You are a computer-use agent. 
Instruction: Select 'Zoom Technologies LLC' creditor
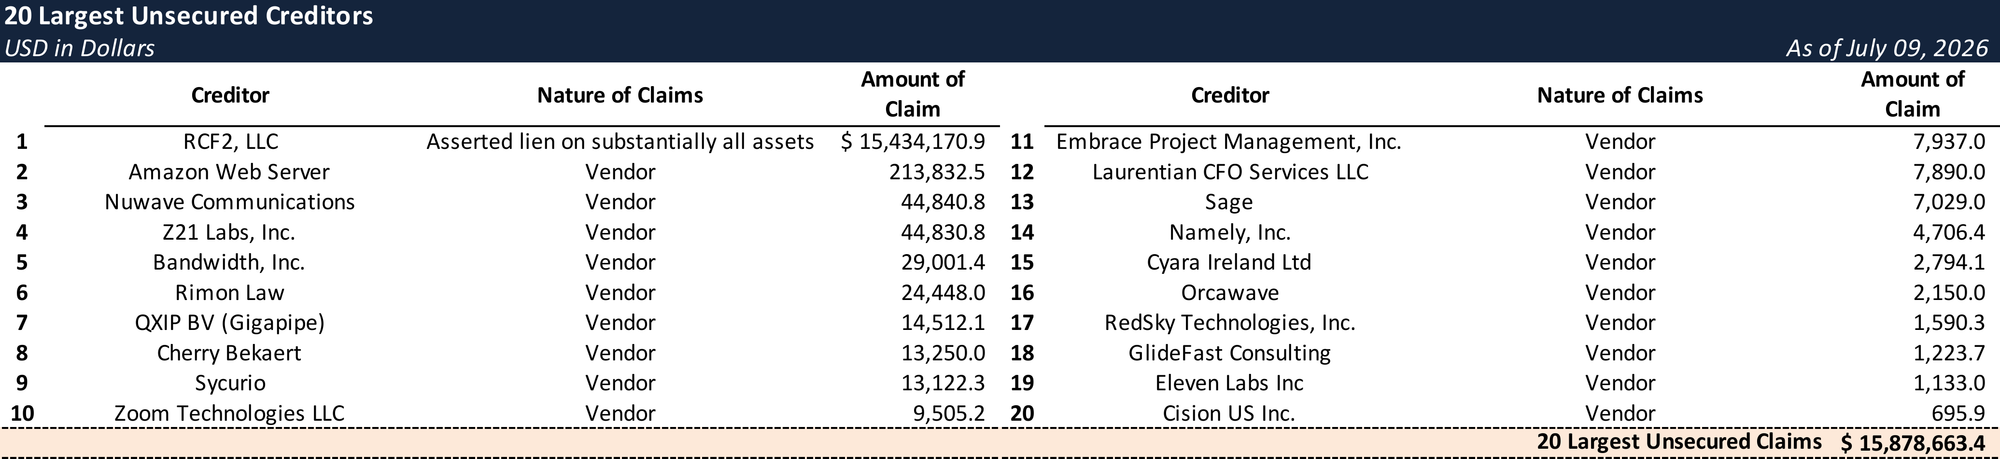point(229,413)
